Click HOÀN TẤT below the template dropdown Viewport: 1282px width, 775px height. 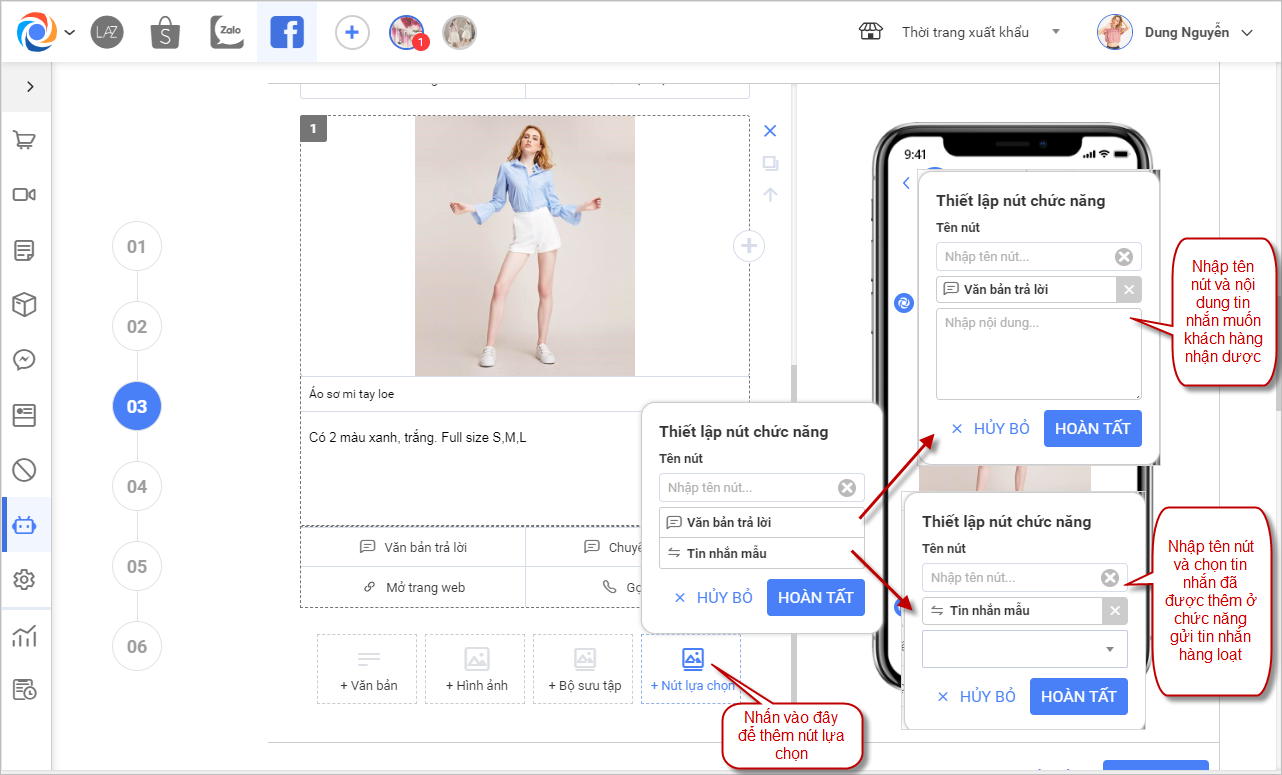pyautogui.click(x=1079, y=696)
